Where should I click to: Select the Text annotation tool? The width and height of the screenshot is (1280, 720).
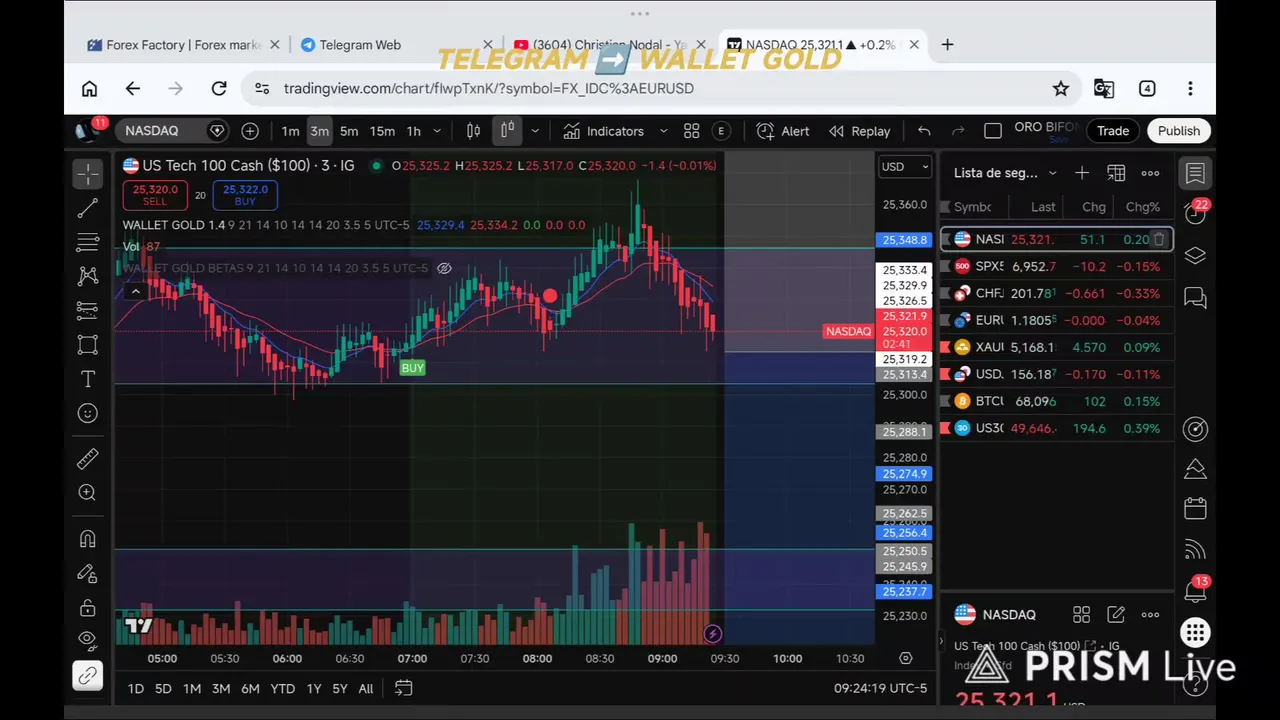(x=88, y=379)
